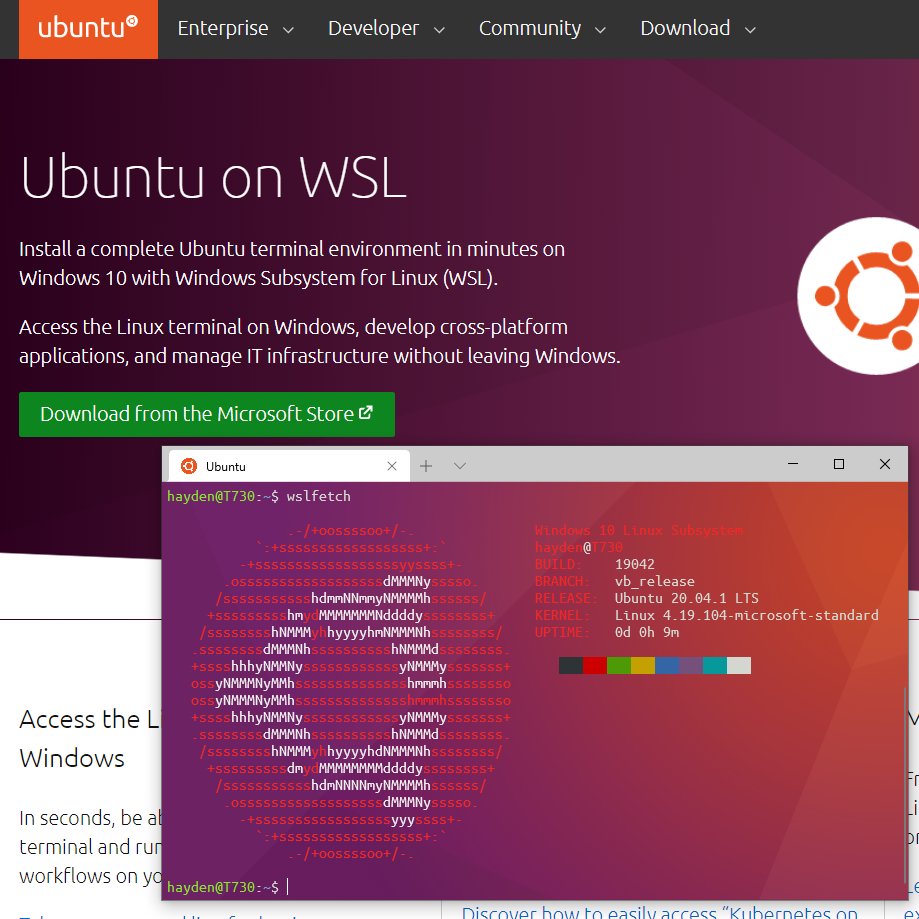Click the 'vb_release' branch value

click(x=654, y=581)
